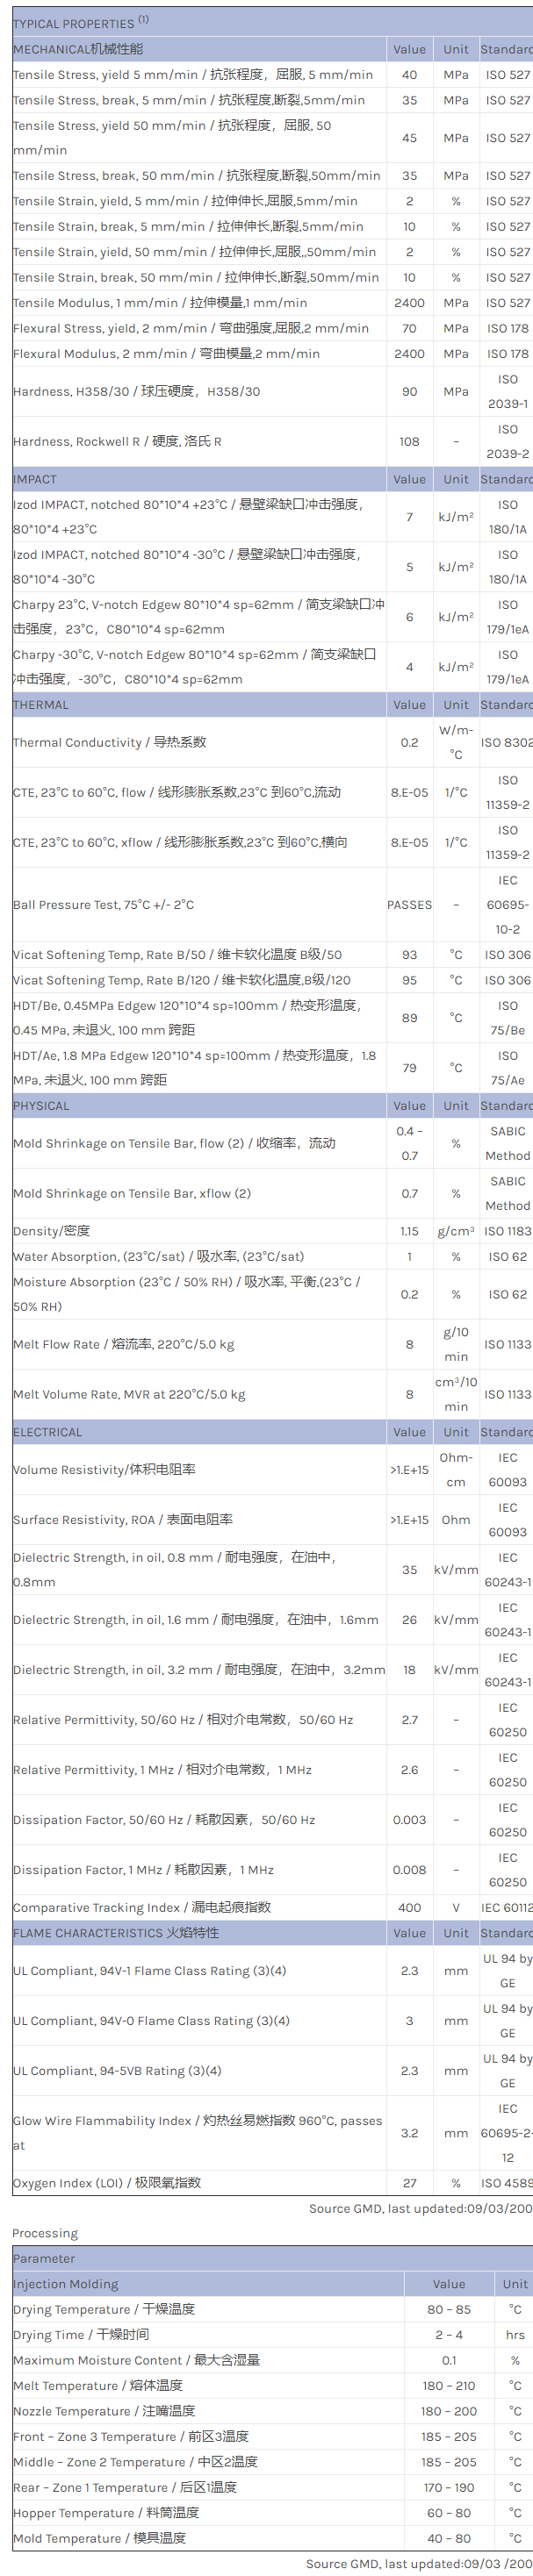Click the Processing heading above Parameter table
The width and height of the screenshot is (533, 2576).
45,2233
